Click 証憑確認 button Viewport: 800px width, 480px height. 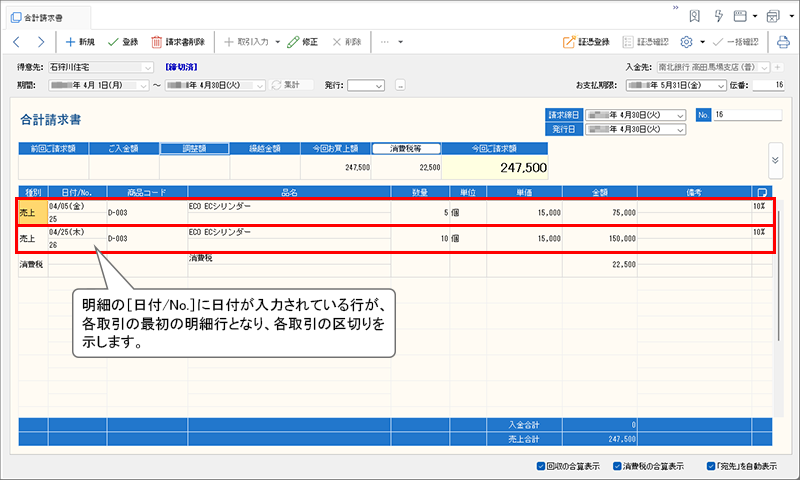[645, 42]
